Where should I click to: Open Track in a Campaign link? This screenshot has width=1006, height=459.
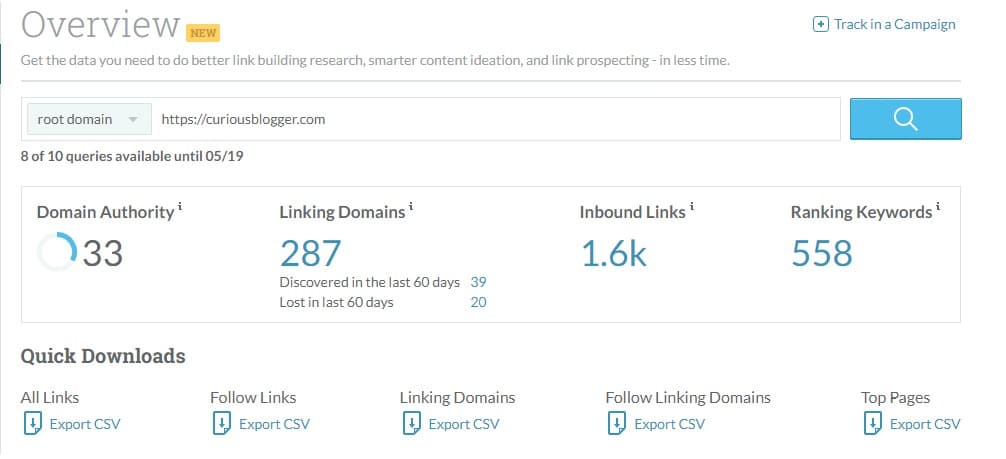coord(894,24)
